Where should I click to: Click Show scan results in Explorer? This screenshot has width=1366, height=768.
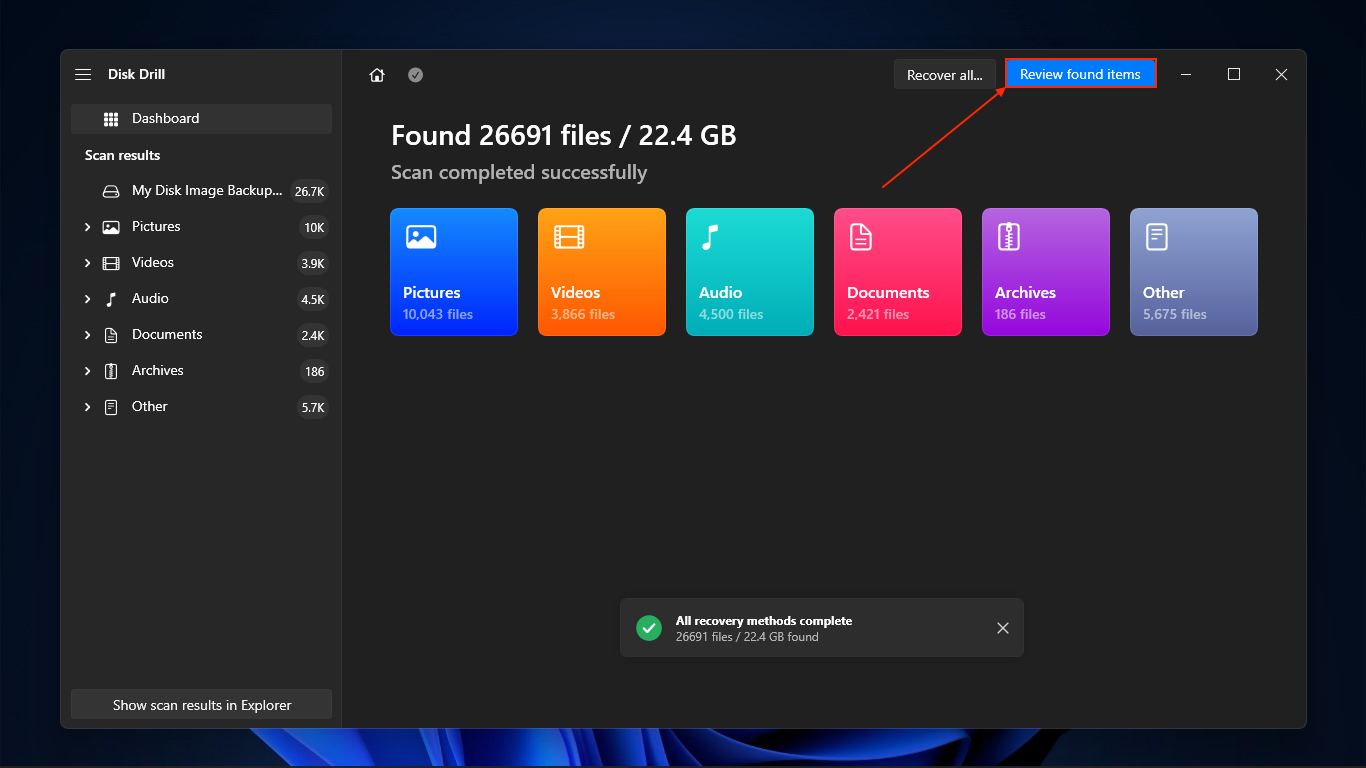tap(201, 705)
